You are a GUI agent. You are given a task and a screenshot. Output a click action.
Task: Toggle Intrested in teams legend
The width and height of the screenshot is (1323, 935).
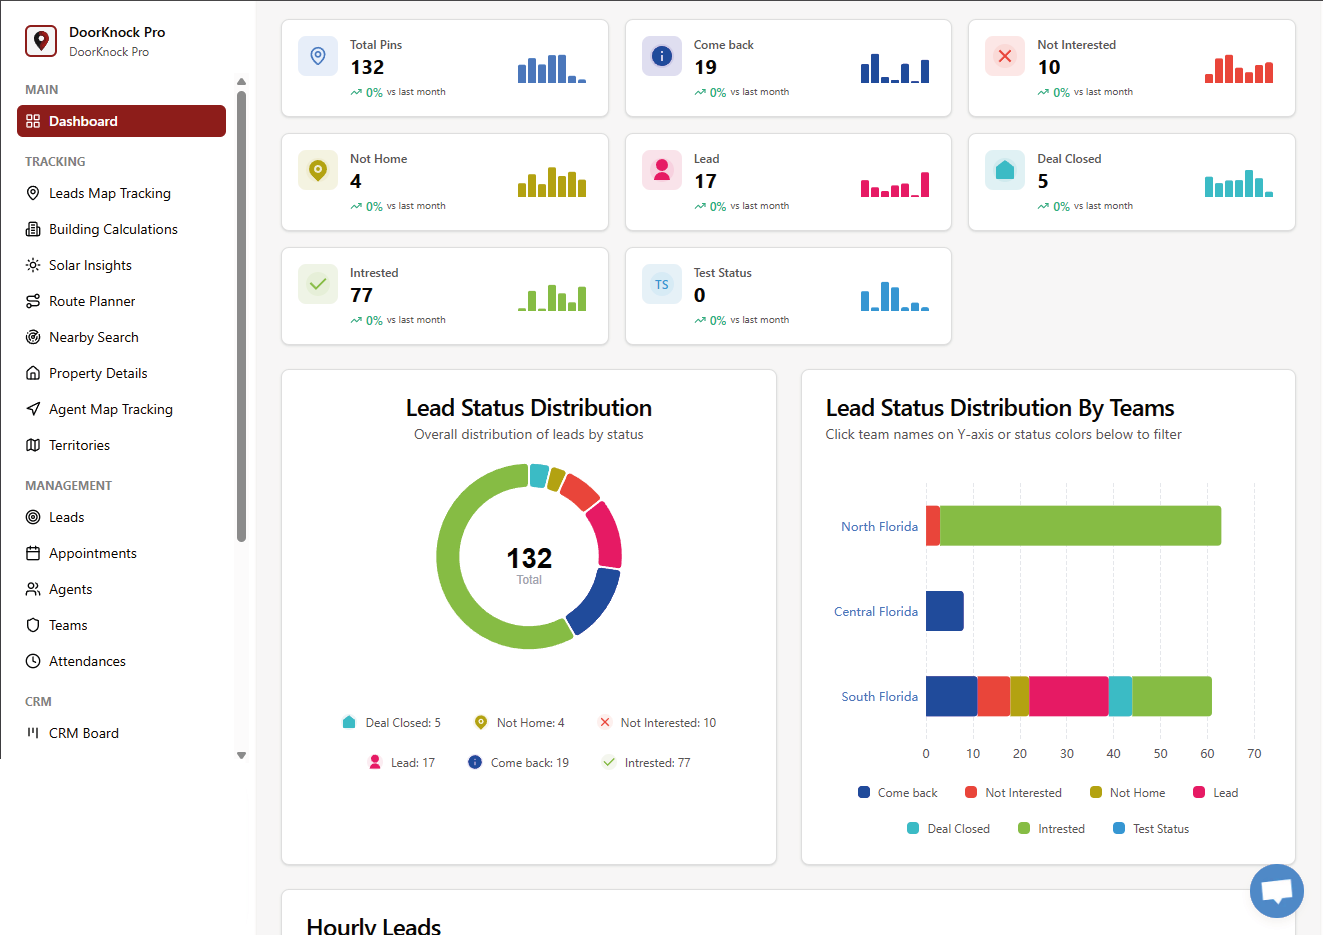pos(1051,829)
